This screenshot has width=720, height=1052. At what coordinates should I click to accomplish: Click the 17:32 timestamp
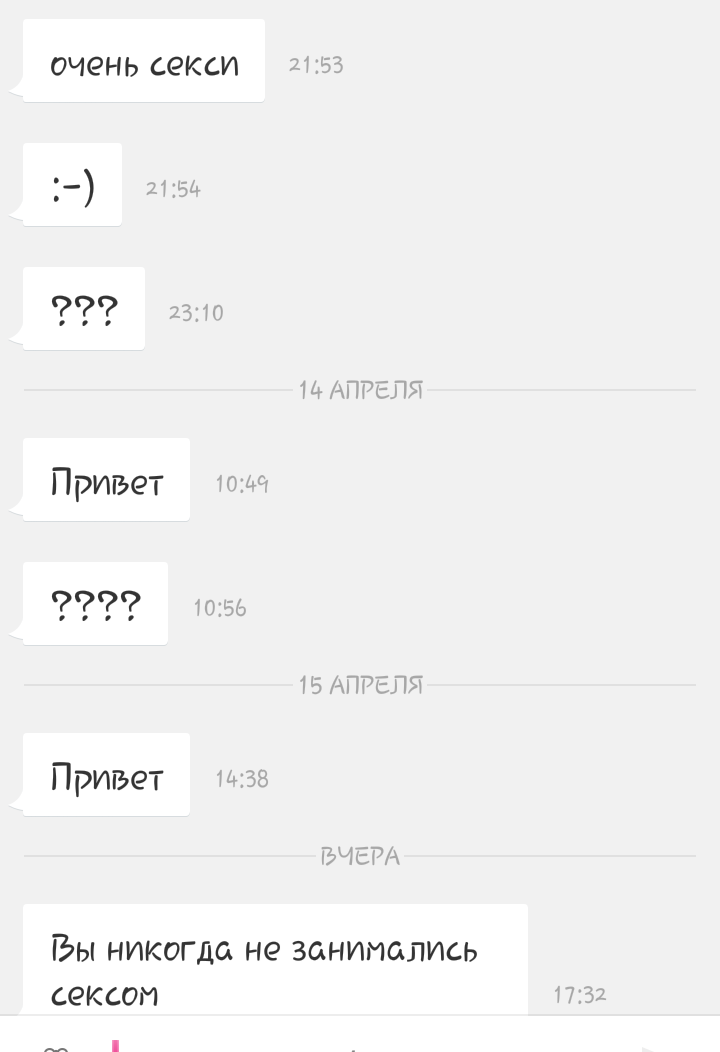(x=580, y=995)
